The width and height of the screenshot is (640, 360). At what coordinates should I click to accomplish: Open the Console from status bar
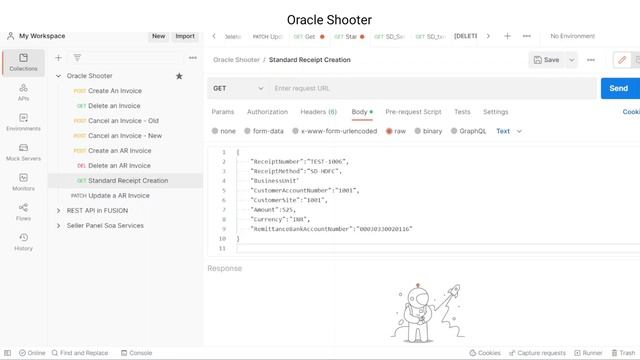pyautogui.click(x=137, y=353)
